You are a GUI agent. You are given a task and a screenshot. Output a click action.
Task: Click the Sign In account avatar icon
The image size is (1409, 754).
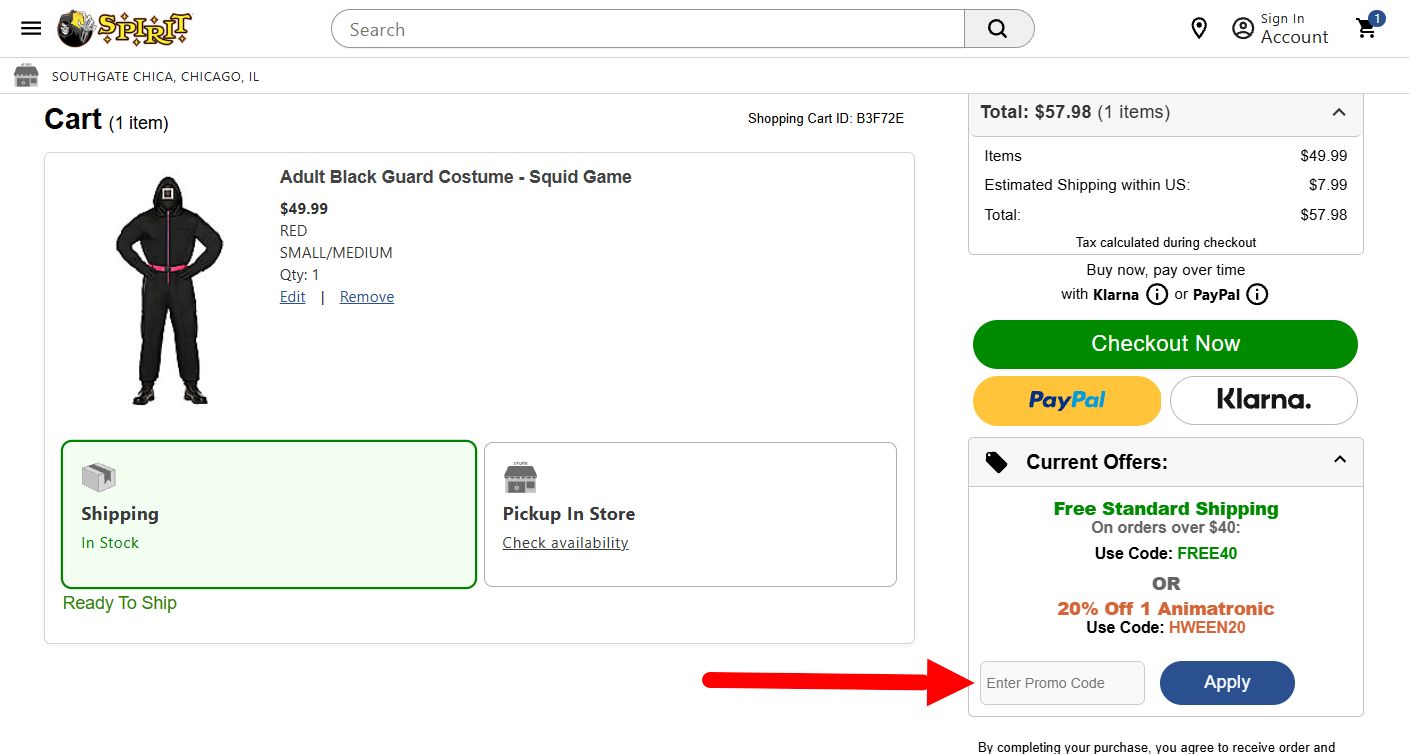click(x=1243, y=29)
